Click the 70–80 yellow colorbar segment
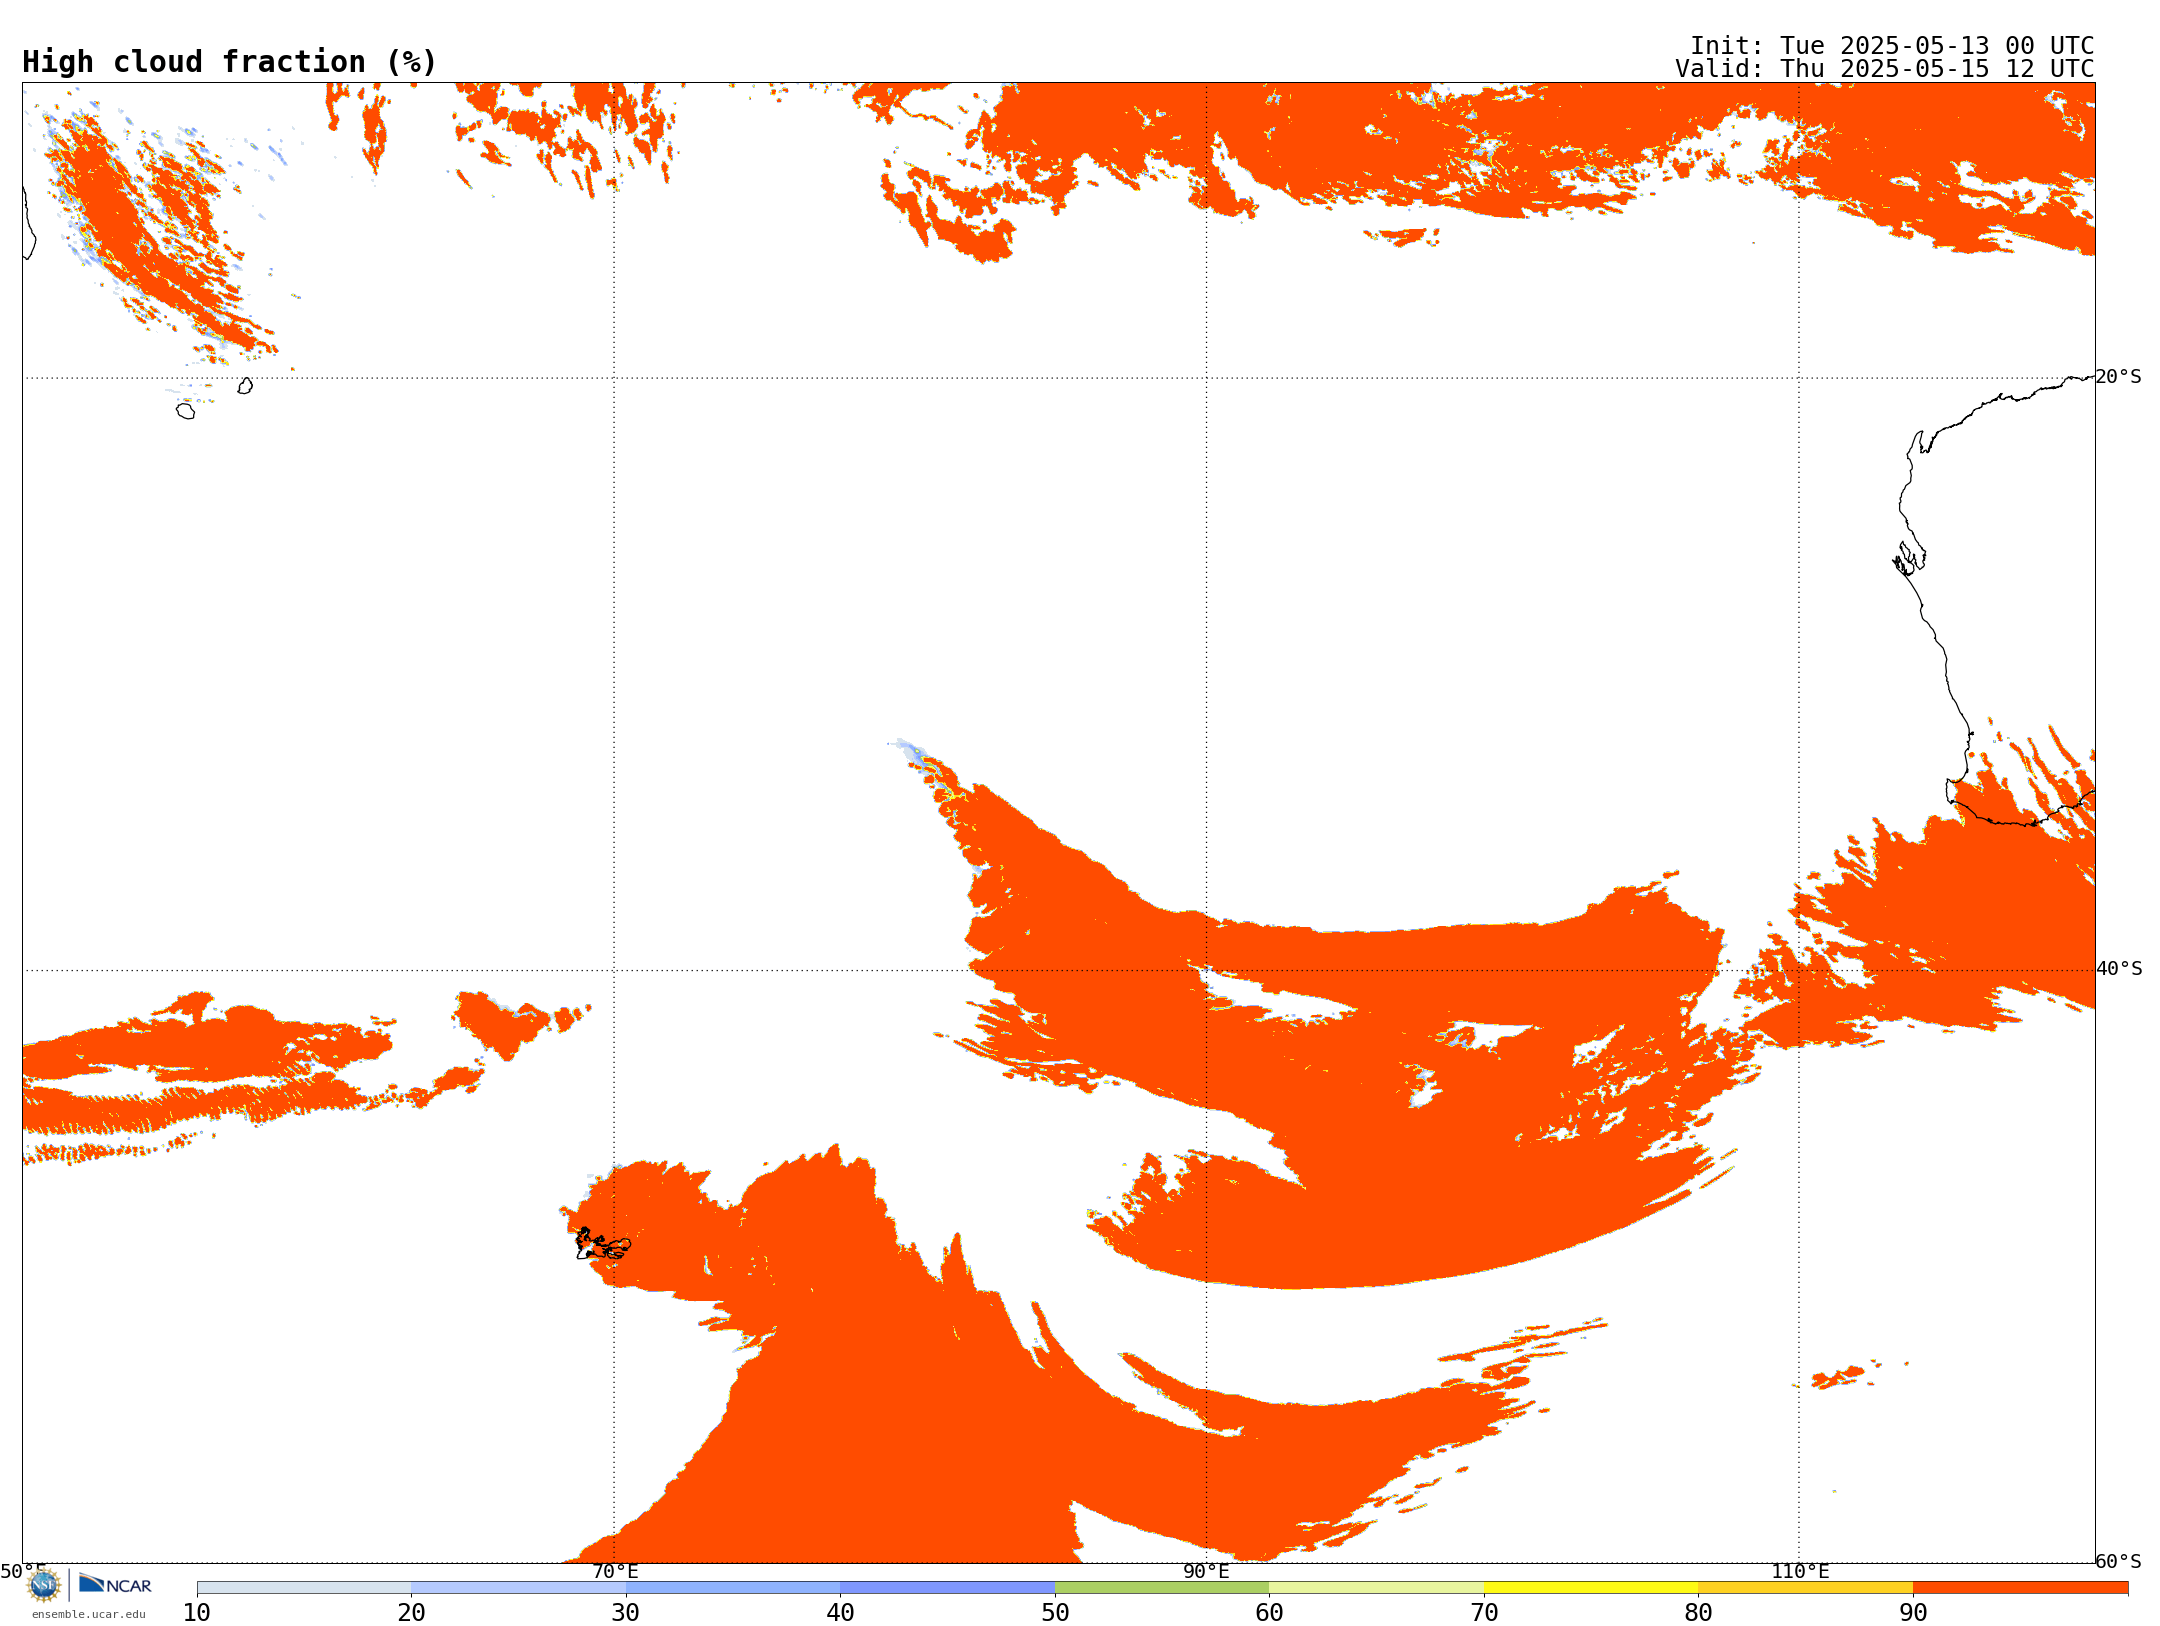 pos(1591,1588)
